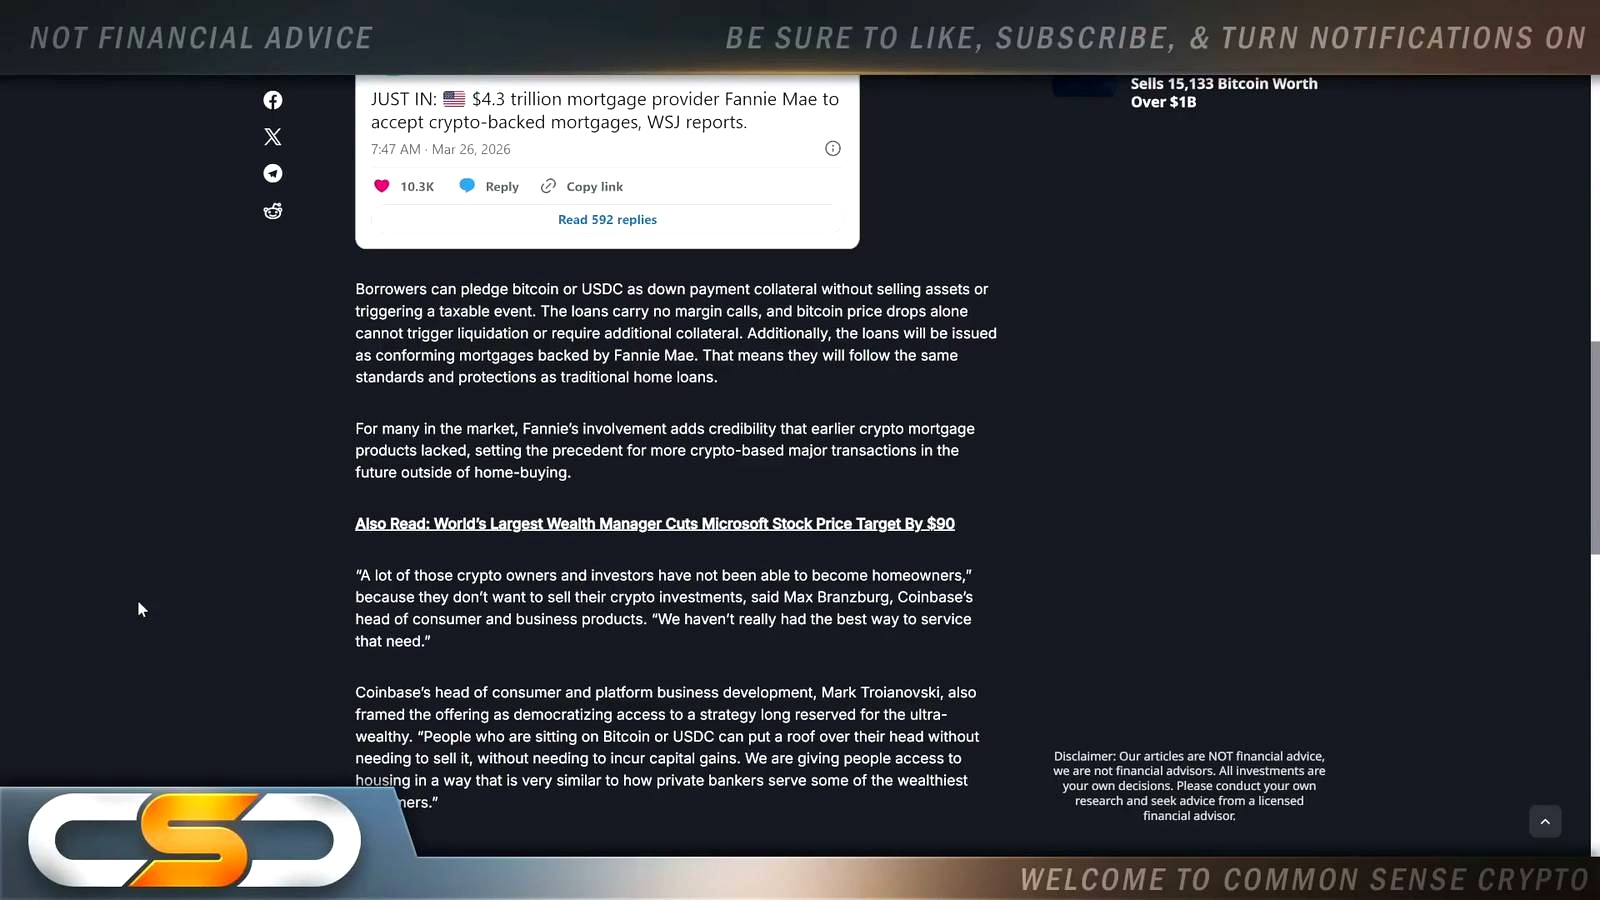Click the tweet timestamp 7:47 AM Mar 26, 2026
Viewport: 1600px width, 900px height.
tap(441, 149)
